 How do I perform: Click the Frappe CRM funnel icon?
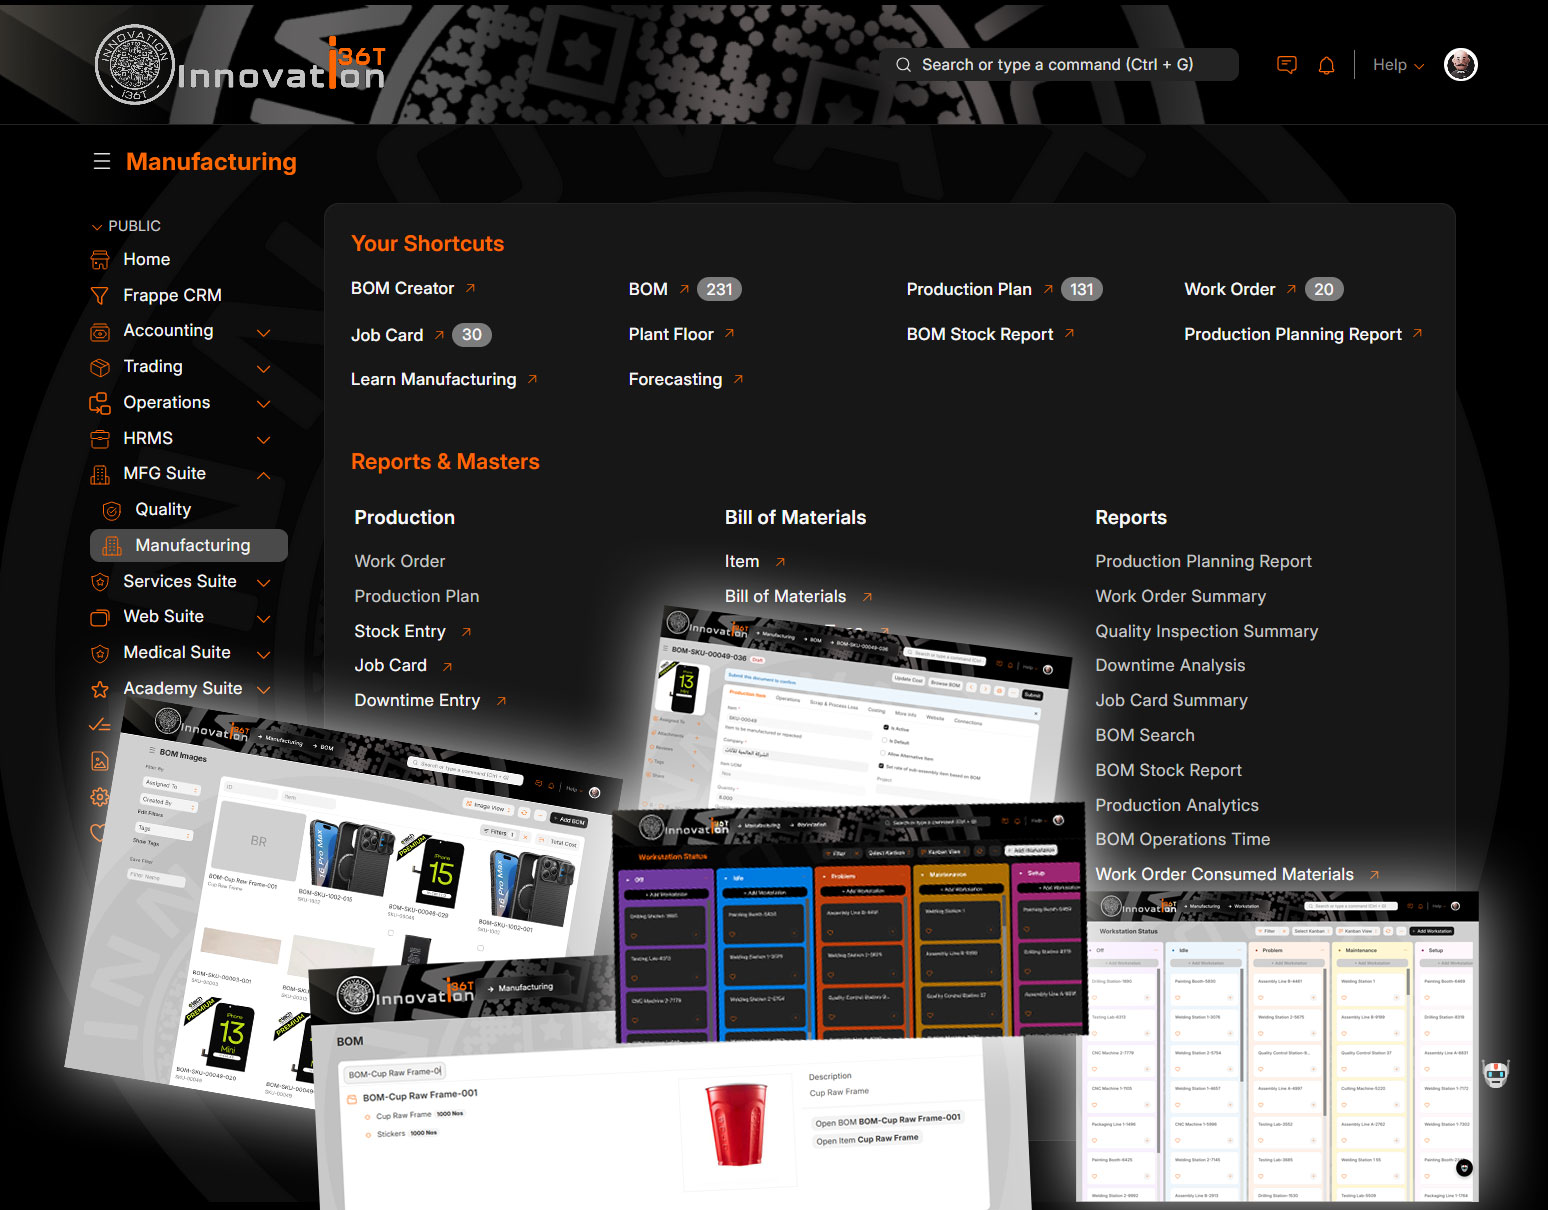pyautogui.click(x=100, y=296)
